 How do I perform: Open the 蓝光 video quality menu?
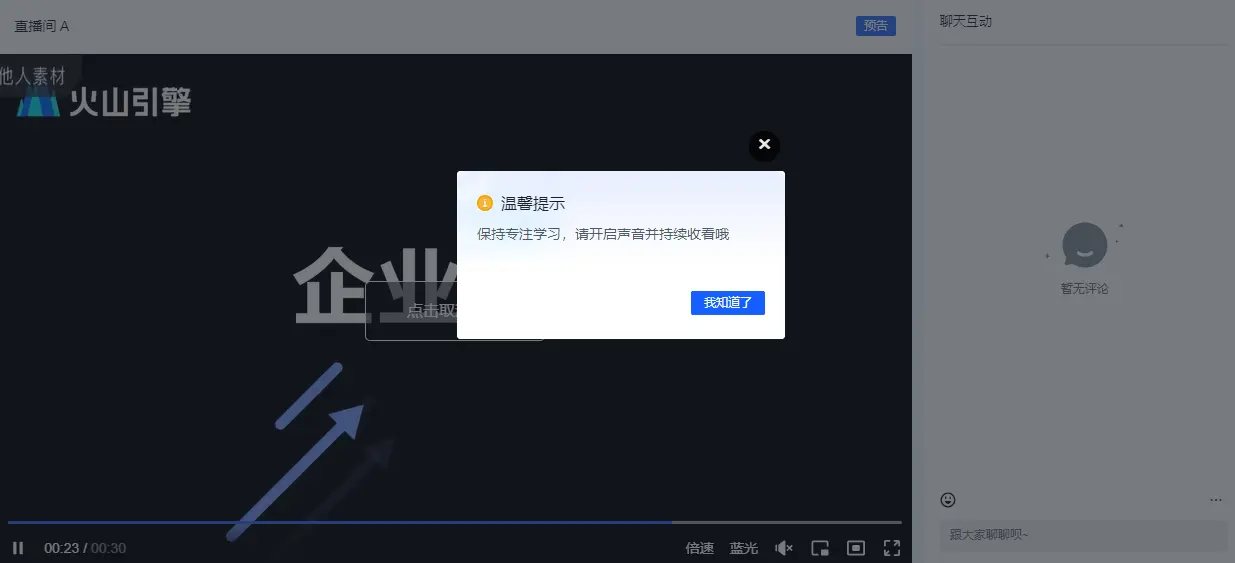point(744,548)
